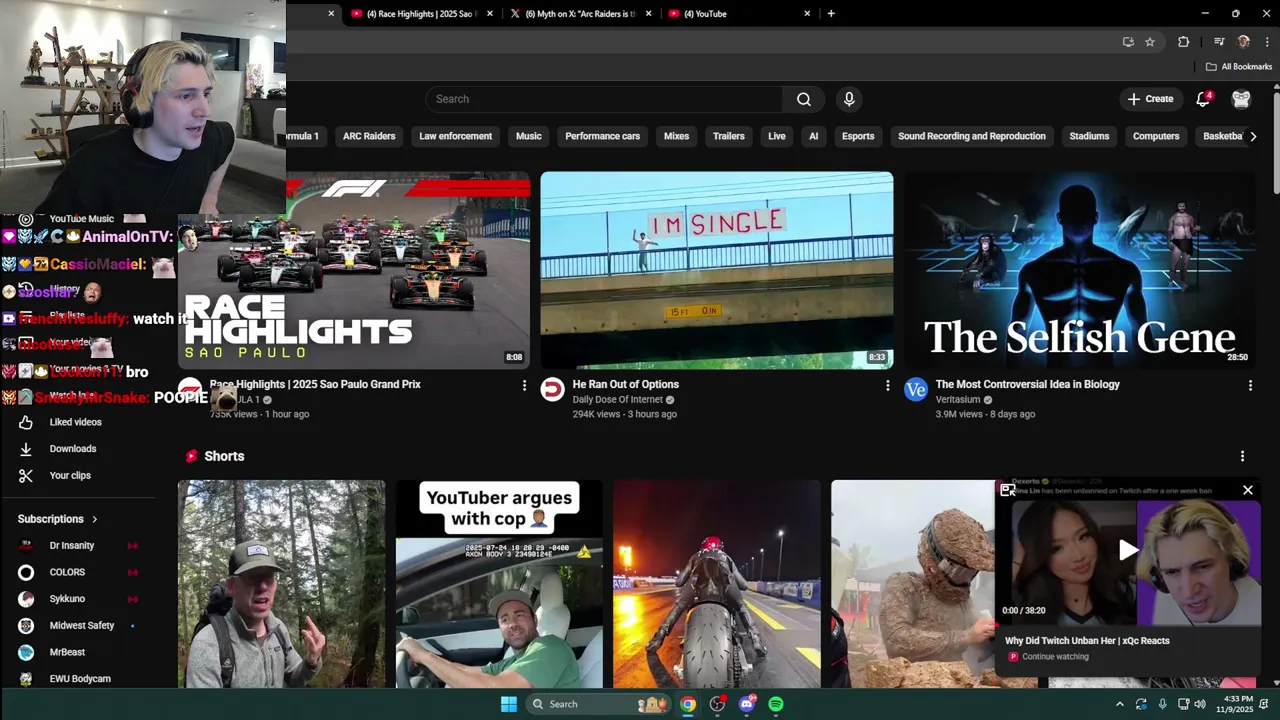Select the Law enforcement chip
This screenshot has width=1280, height=720.
coord(455,136)
